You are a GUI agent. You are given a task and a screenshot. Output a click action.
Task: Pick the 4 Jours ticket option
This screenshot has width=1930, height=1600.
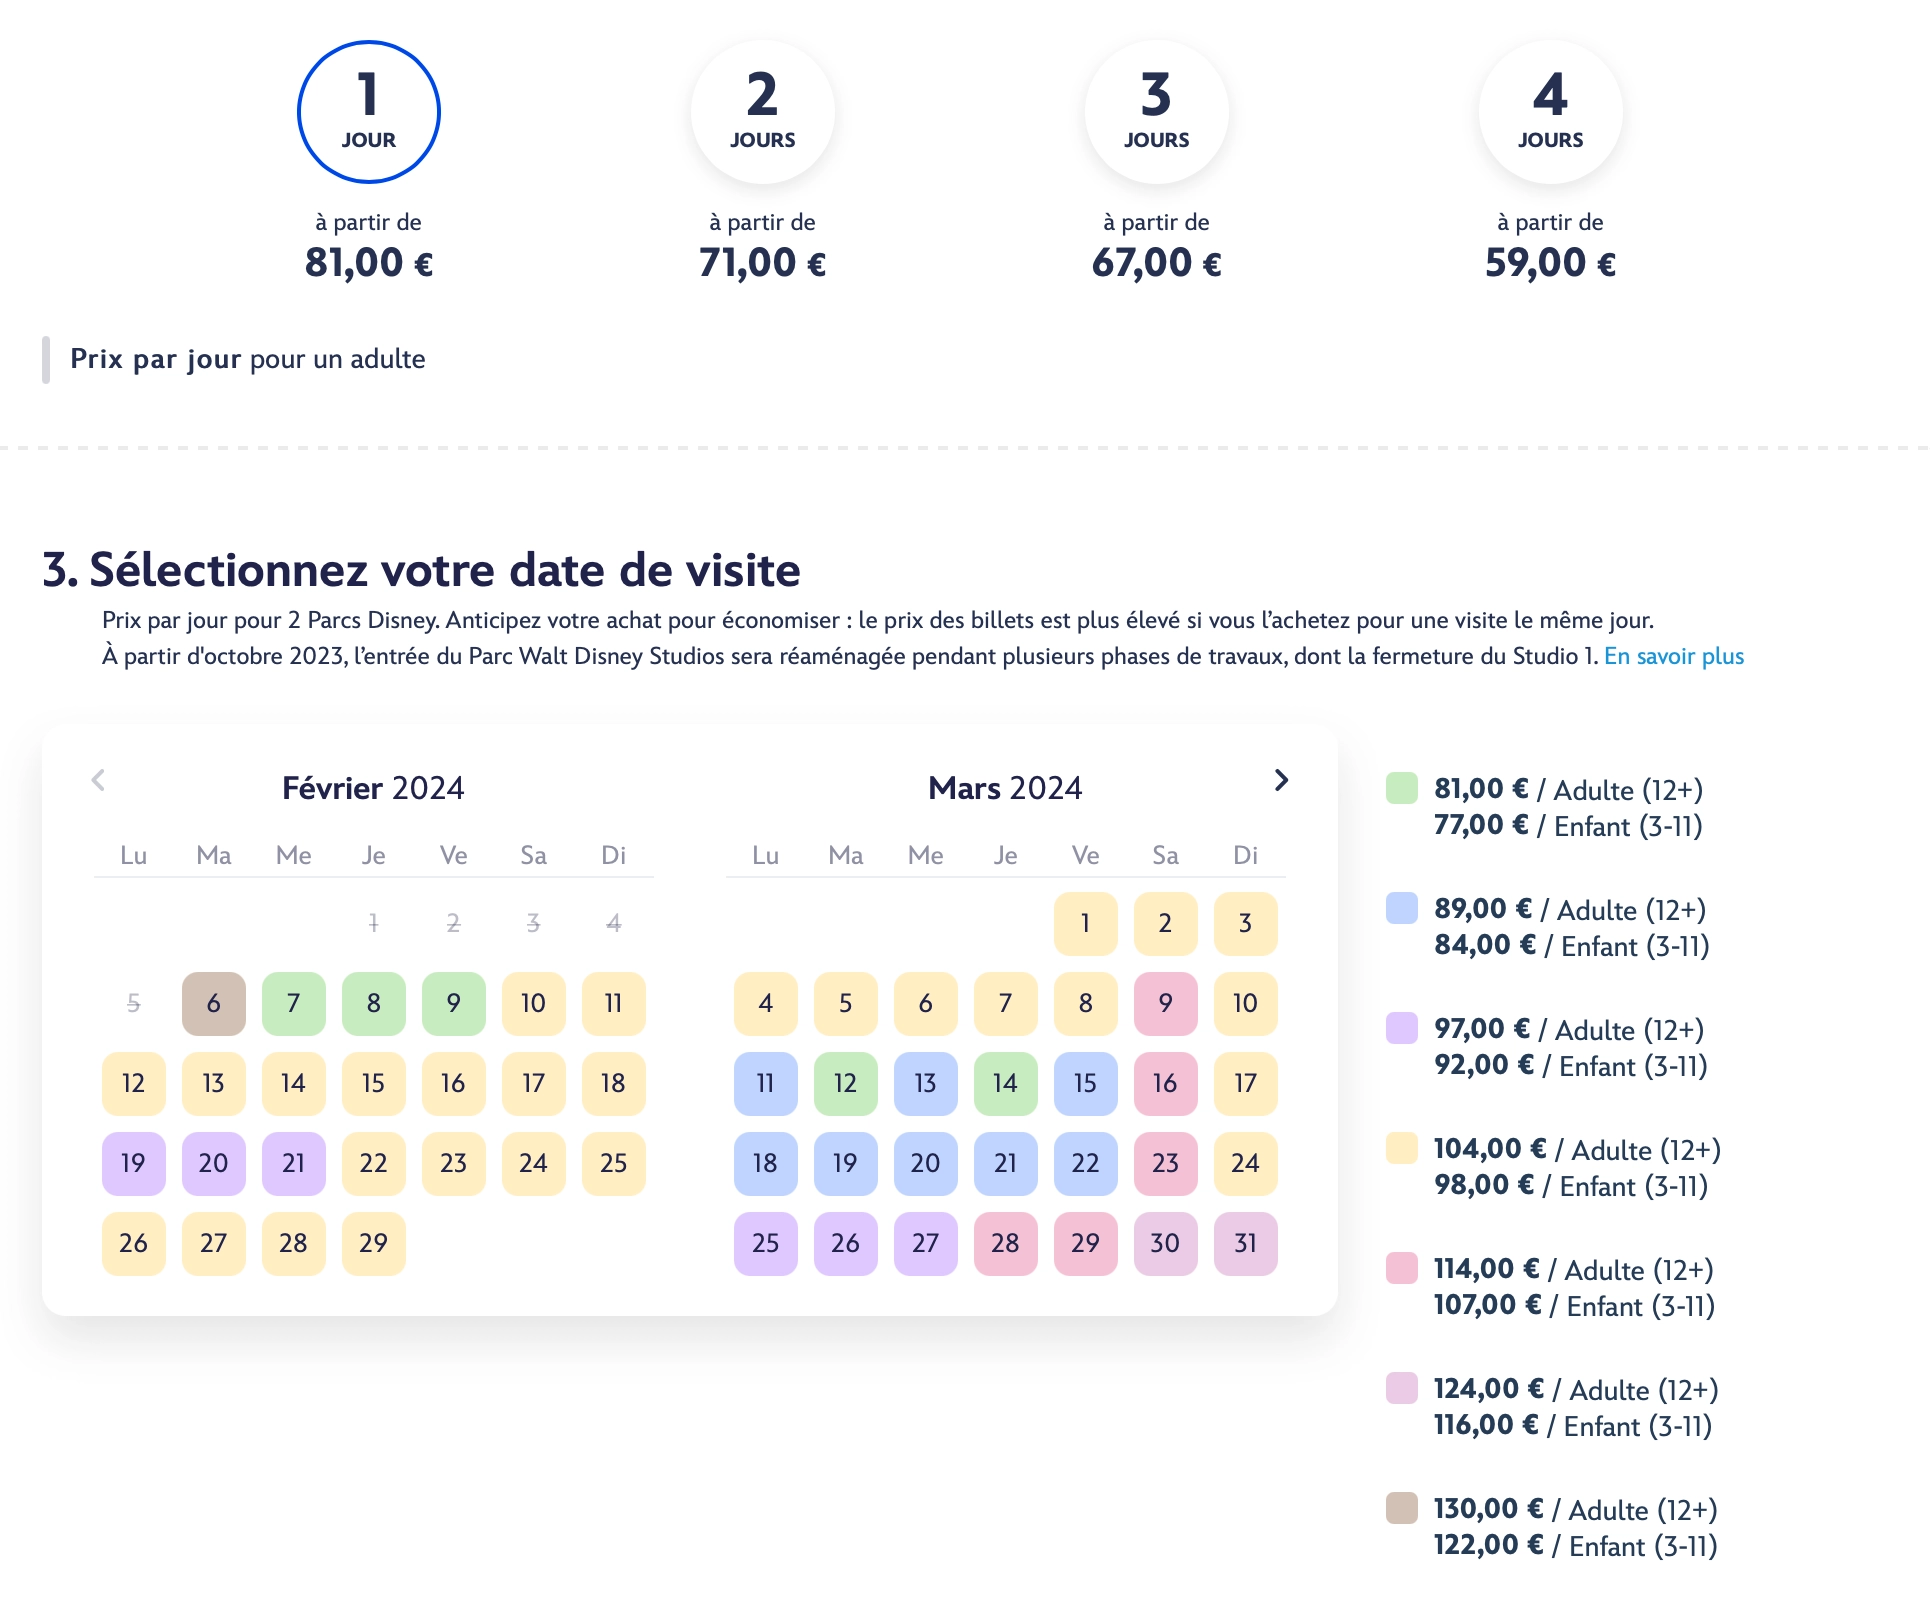point(1550,112)
